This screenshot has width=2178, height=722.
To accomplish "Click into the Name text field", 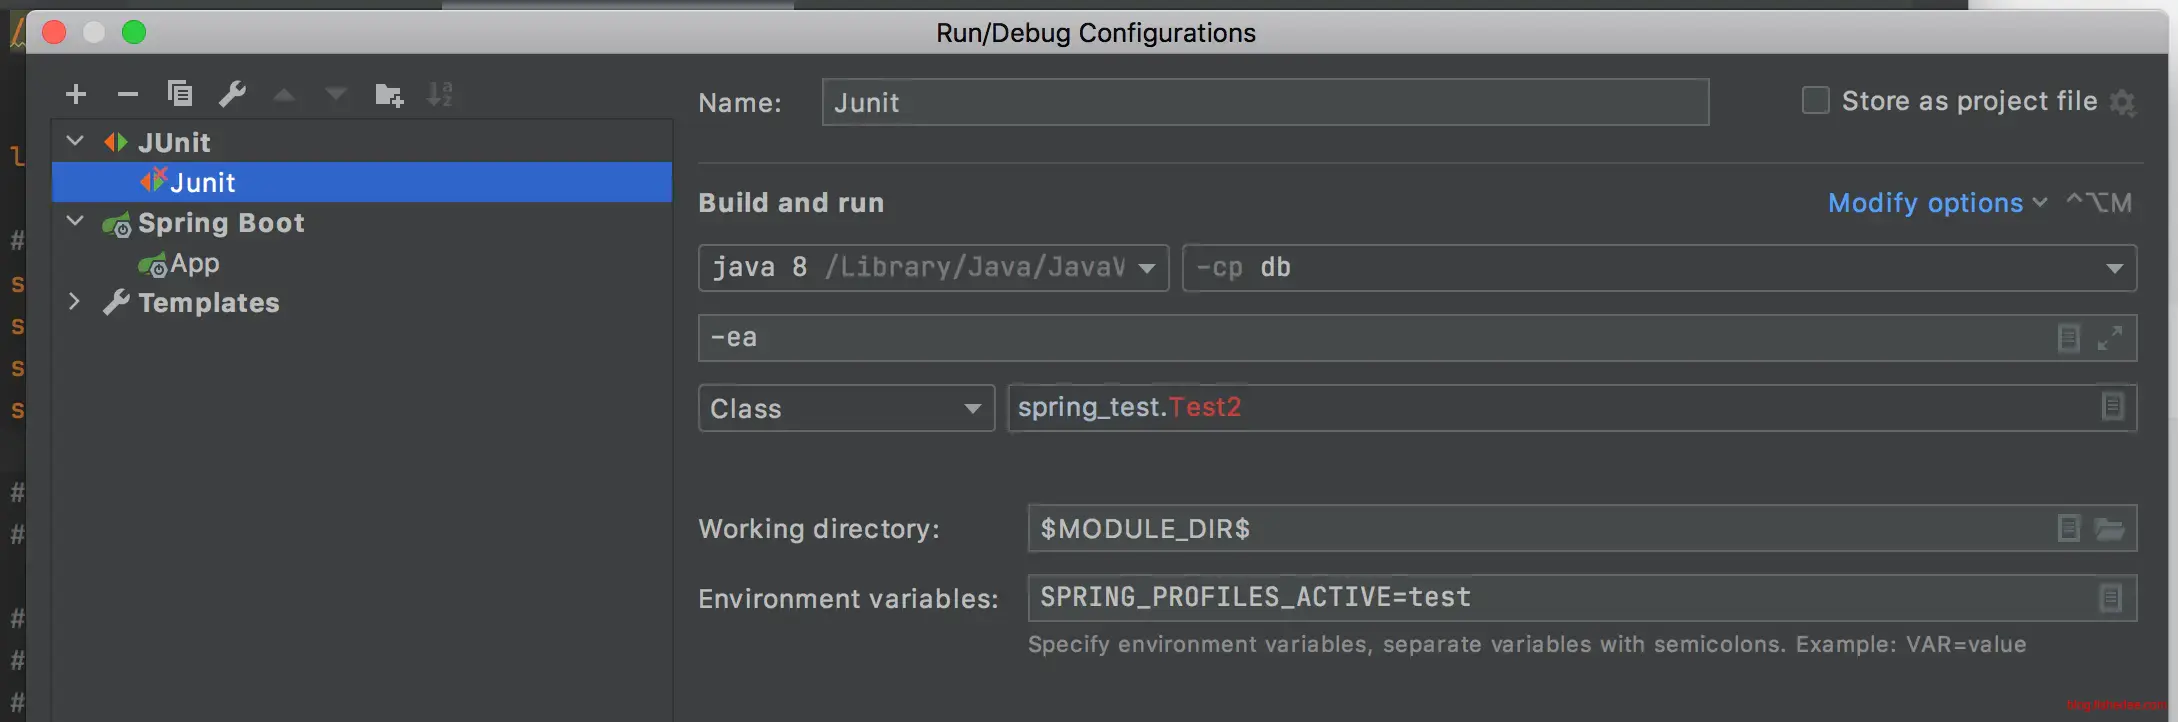I will (1264, 102).
